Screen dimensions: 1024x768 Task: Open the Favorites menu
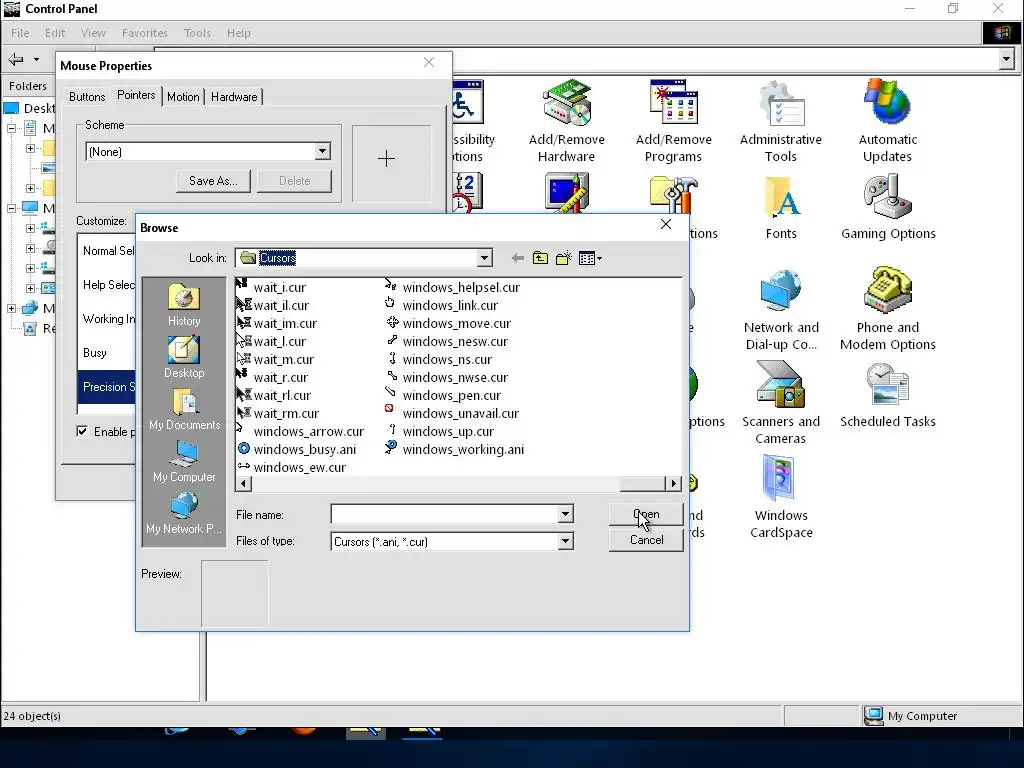click(145, 33)
